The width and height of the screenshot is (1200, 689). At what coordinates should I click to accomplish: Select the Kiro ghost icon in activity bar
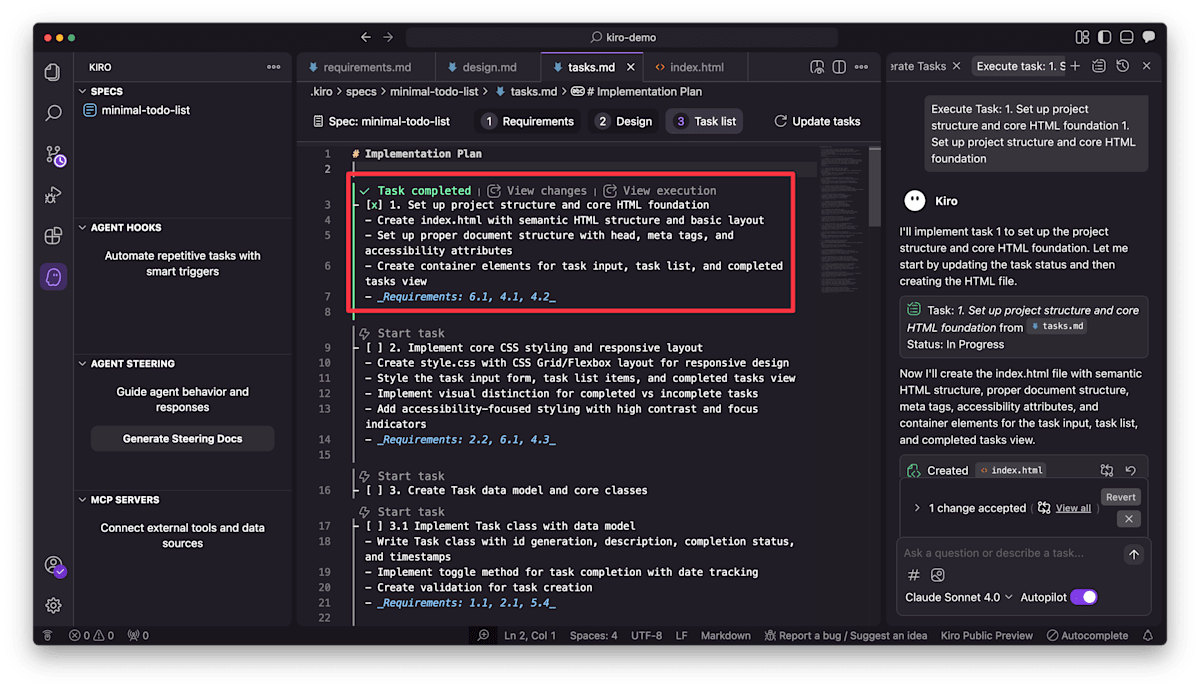(x=53, y=277)
